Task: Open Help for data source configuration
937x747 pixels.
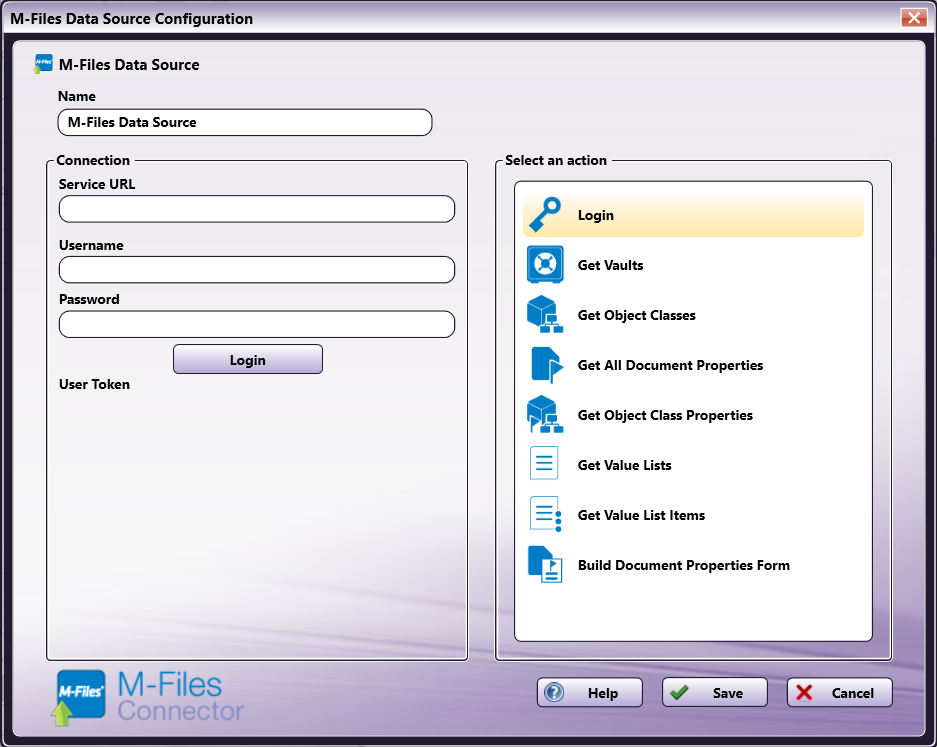Action: (x=589, y=693)
